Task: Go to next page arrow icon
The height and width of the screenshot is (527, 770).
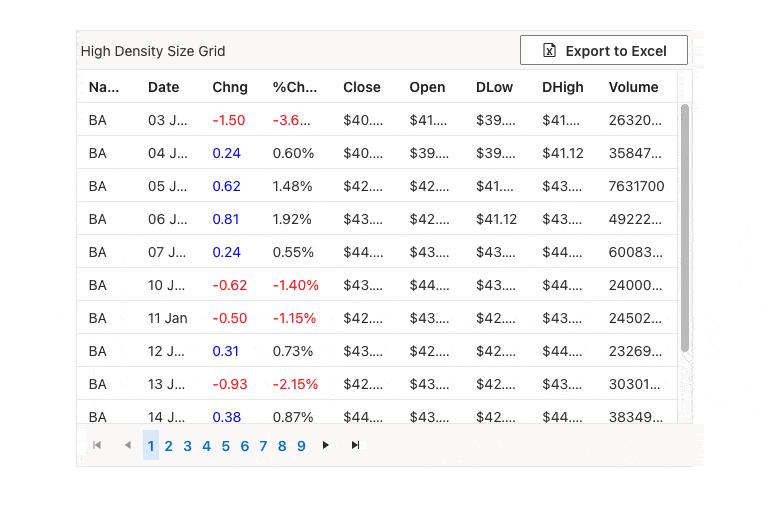Action: coord(325,445)
